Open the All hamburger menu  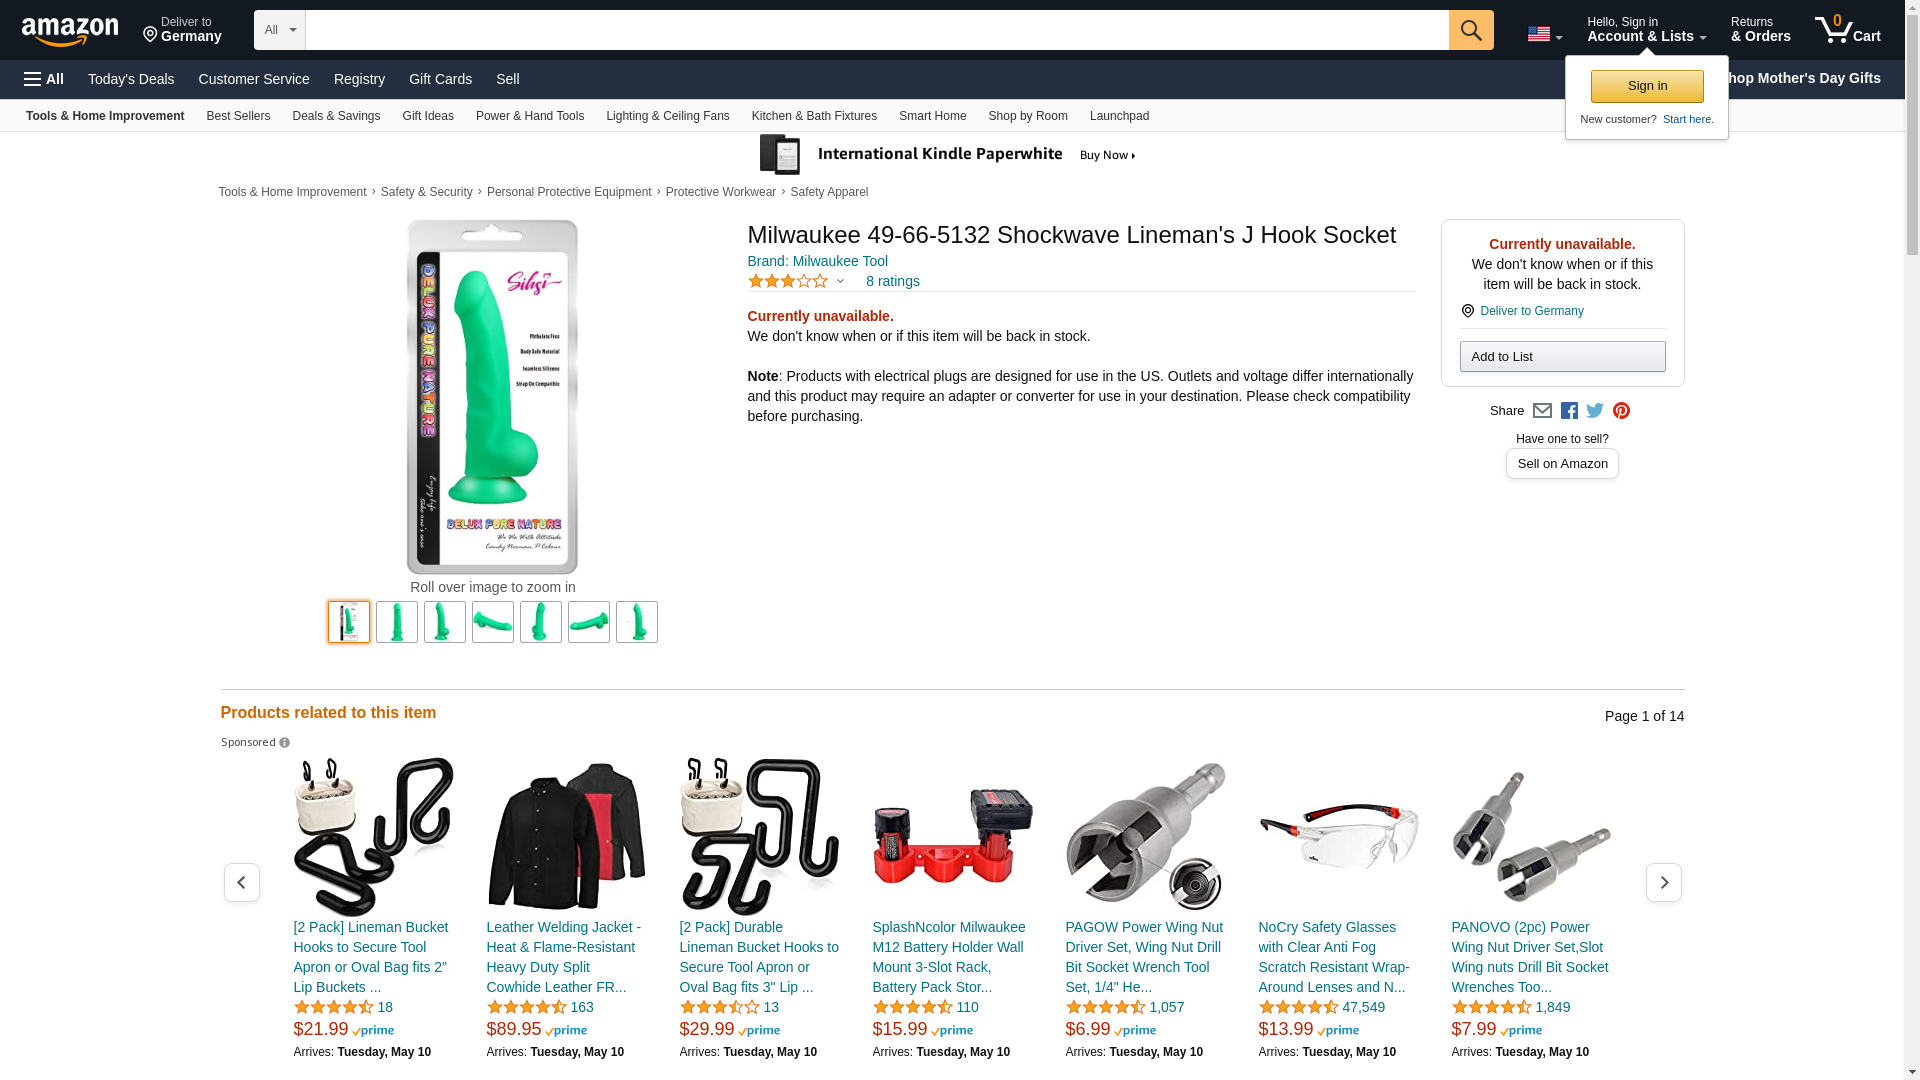(x=44, y=79)
